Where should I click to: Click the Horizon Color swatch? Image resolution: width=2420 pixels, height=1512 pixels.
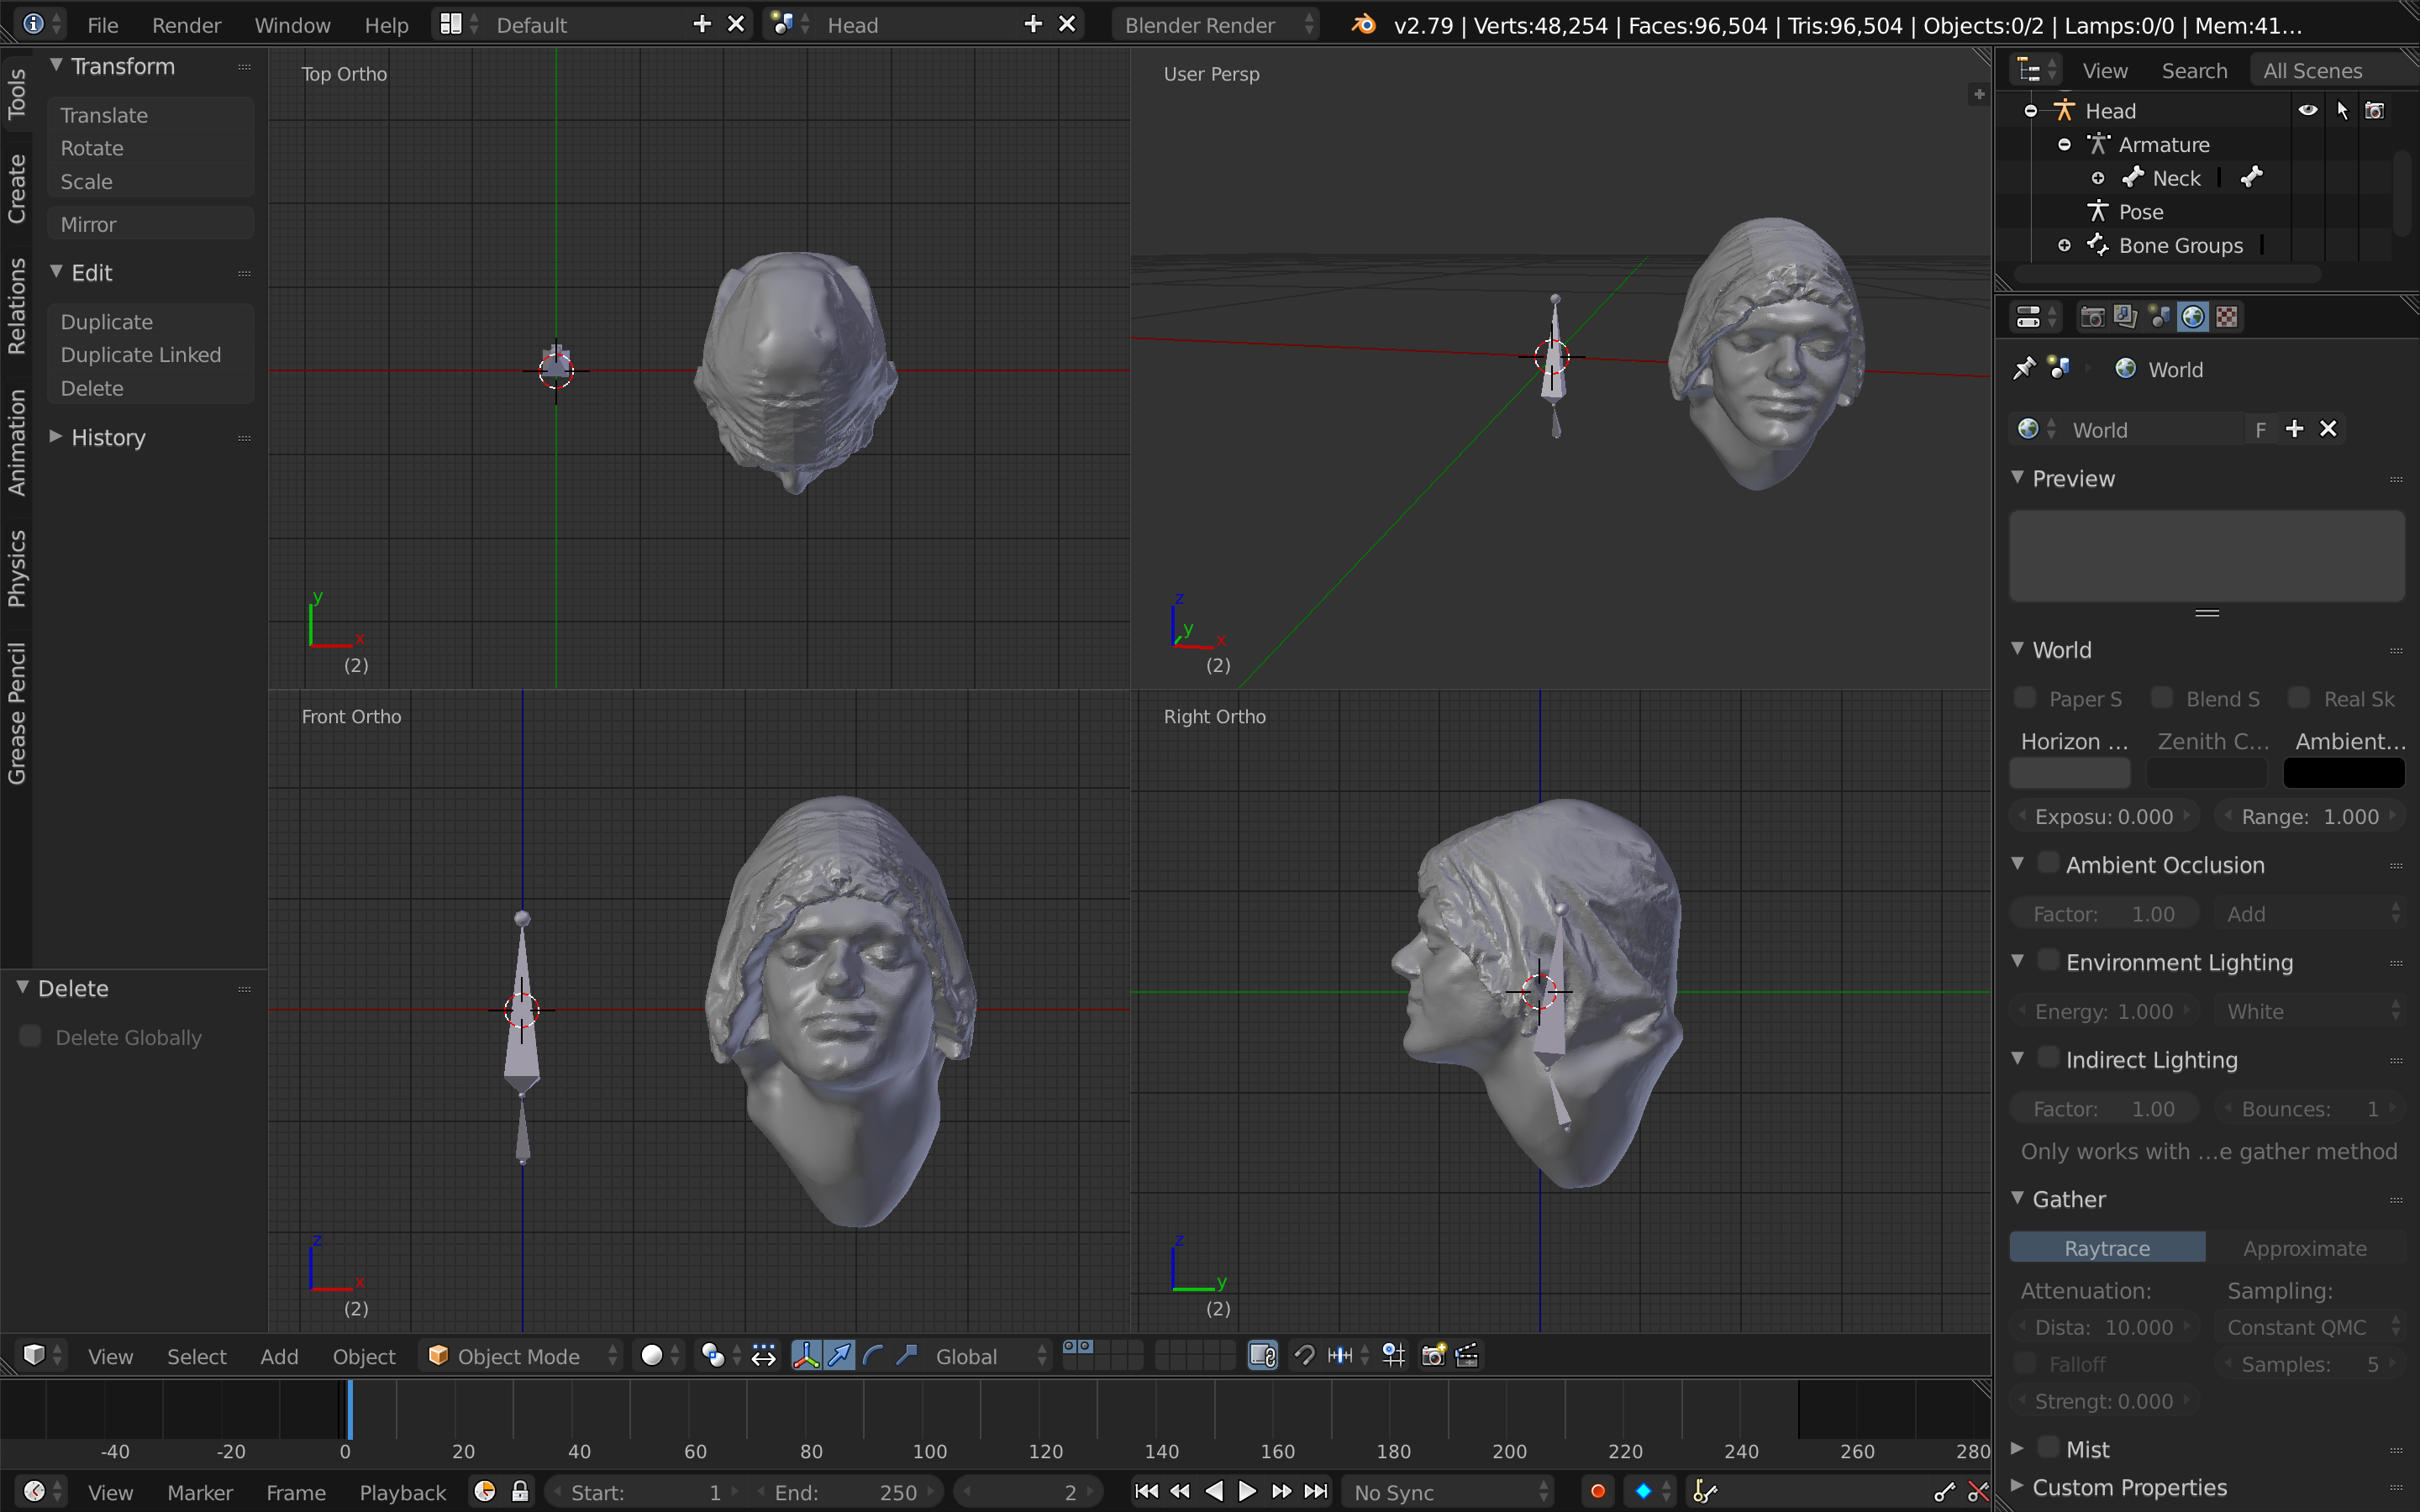2070,772
